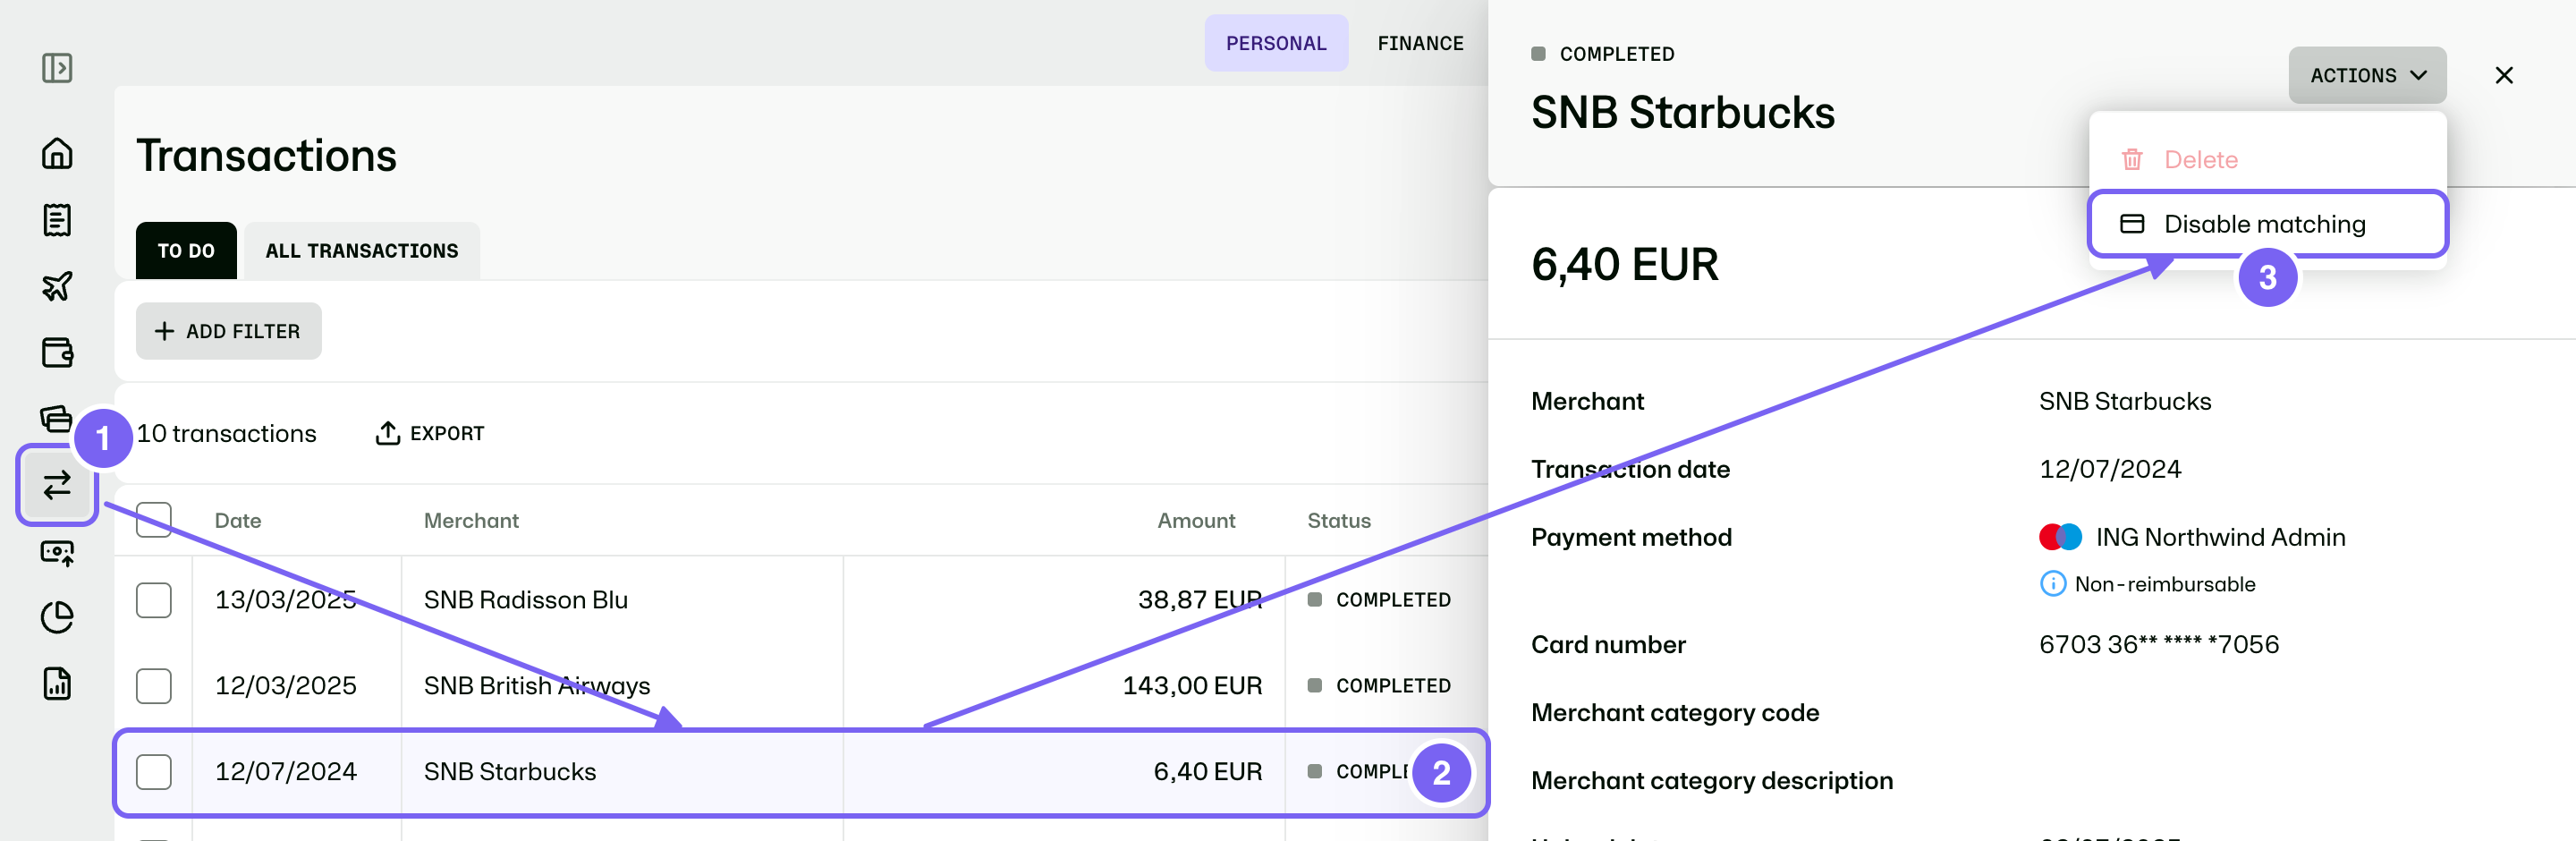The height and width of the screenshot is (841, 2576).
Task: Click the EXPORT button
Action: click(x=430, y=433)
